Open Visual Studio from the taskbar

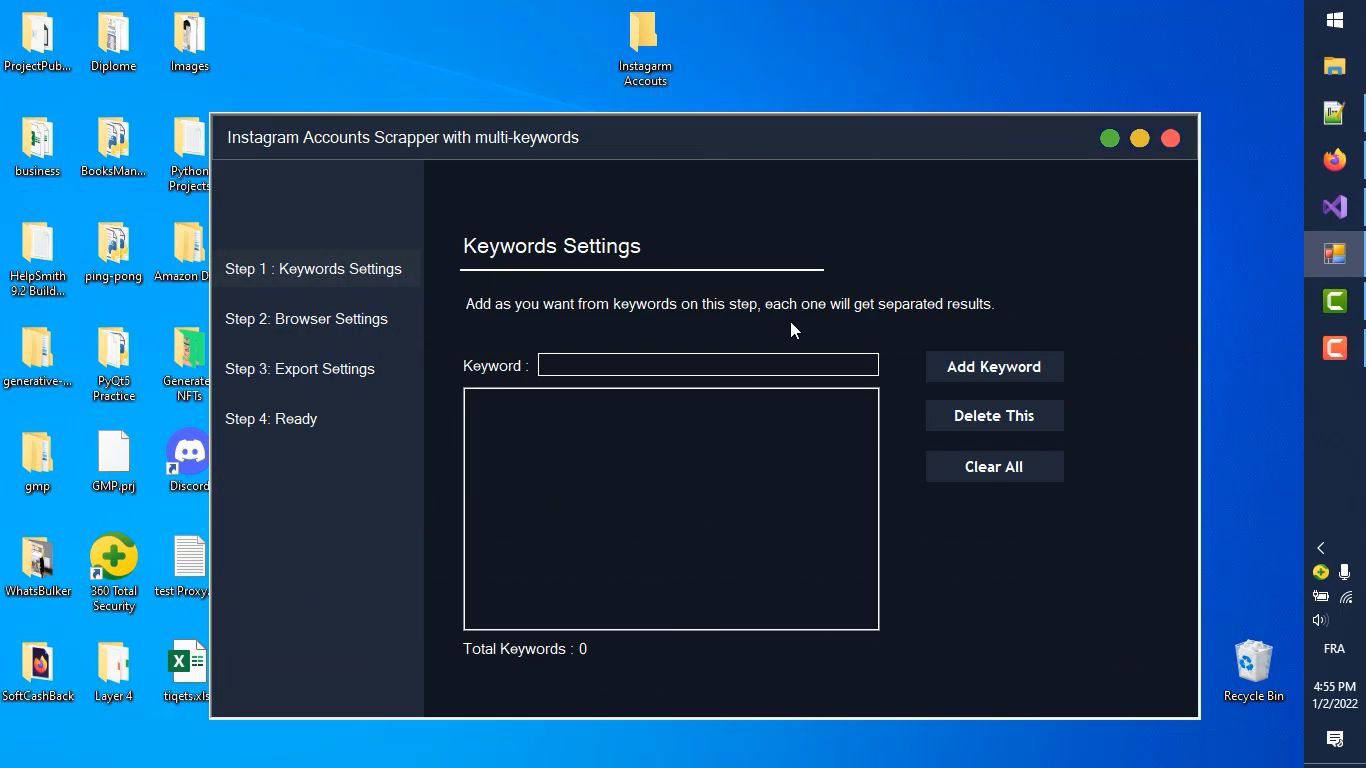(x=1334, y=207)
